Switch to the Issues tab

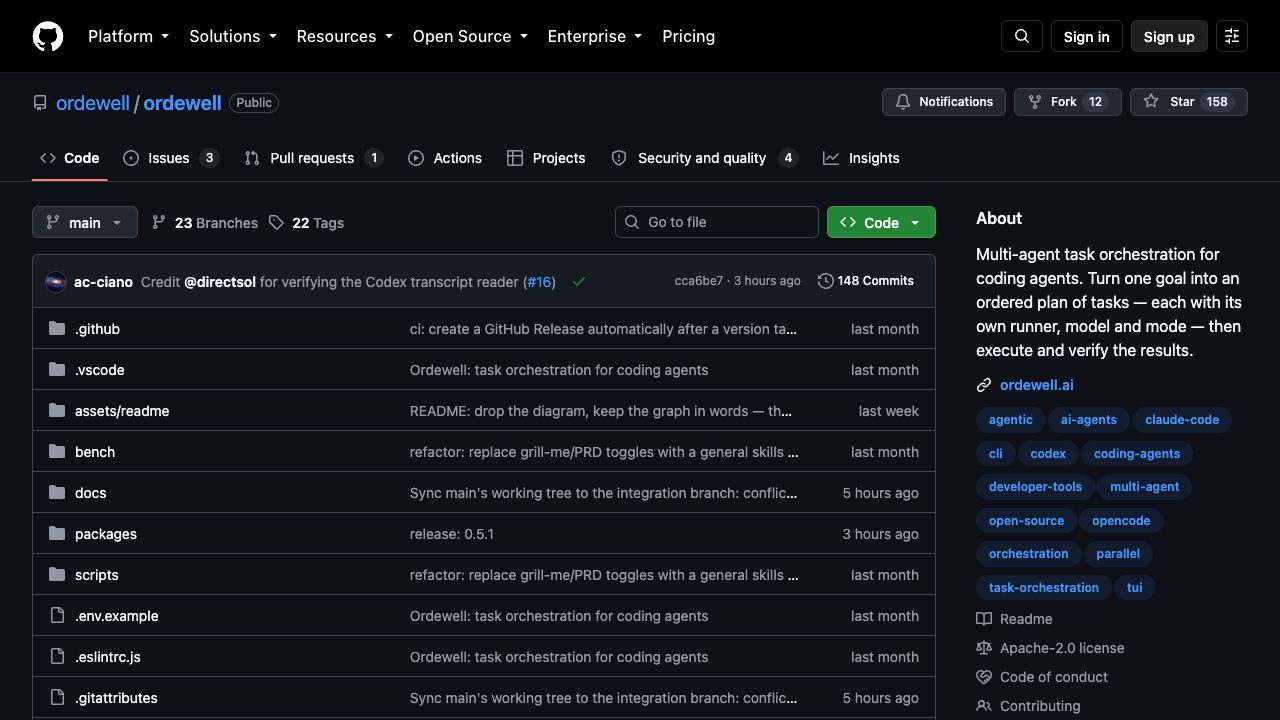(171, 158)
